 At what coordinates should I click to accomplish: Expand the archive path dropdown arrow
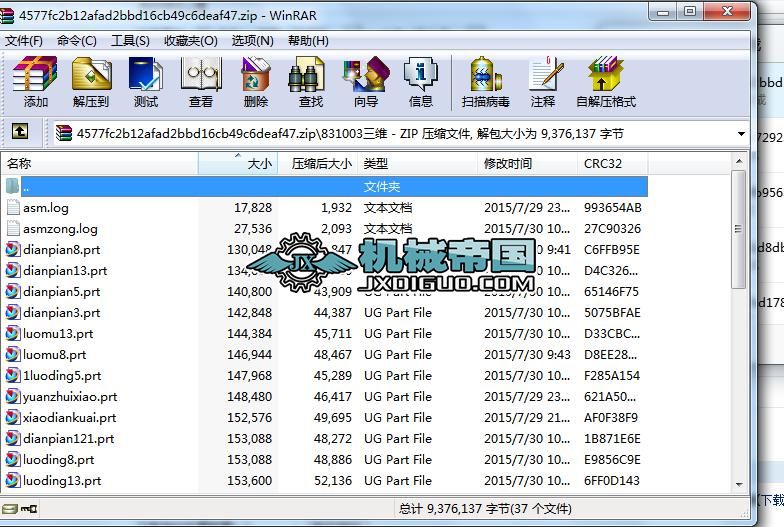(741, 134)
